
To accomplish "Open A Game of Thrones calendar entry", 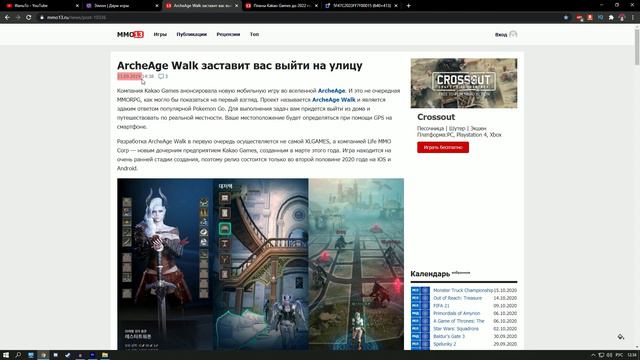I will click(x=459, y=321).
